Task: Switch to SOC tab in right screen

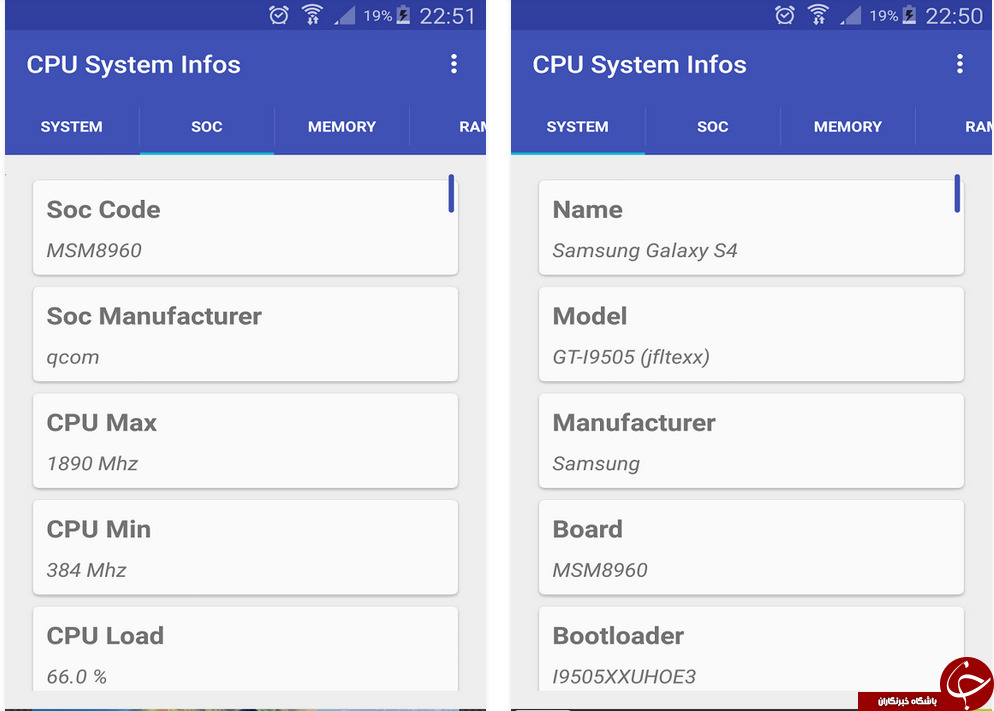Action: (713, 127)
